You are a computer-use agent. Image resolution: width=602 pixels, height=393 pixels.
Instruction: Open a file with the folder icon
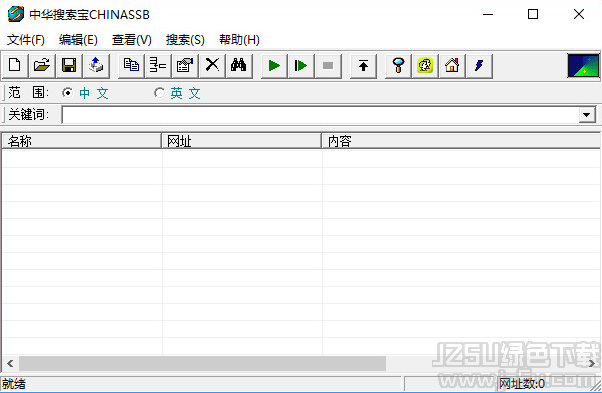click(41, 66)
